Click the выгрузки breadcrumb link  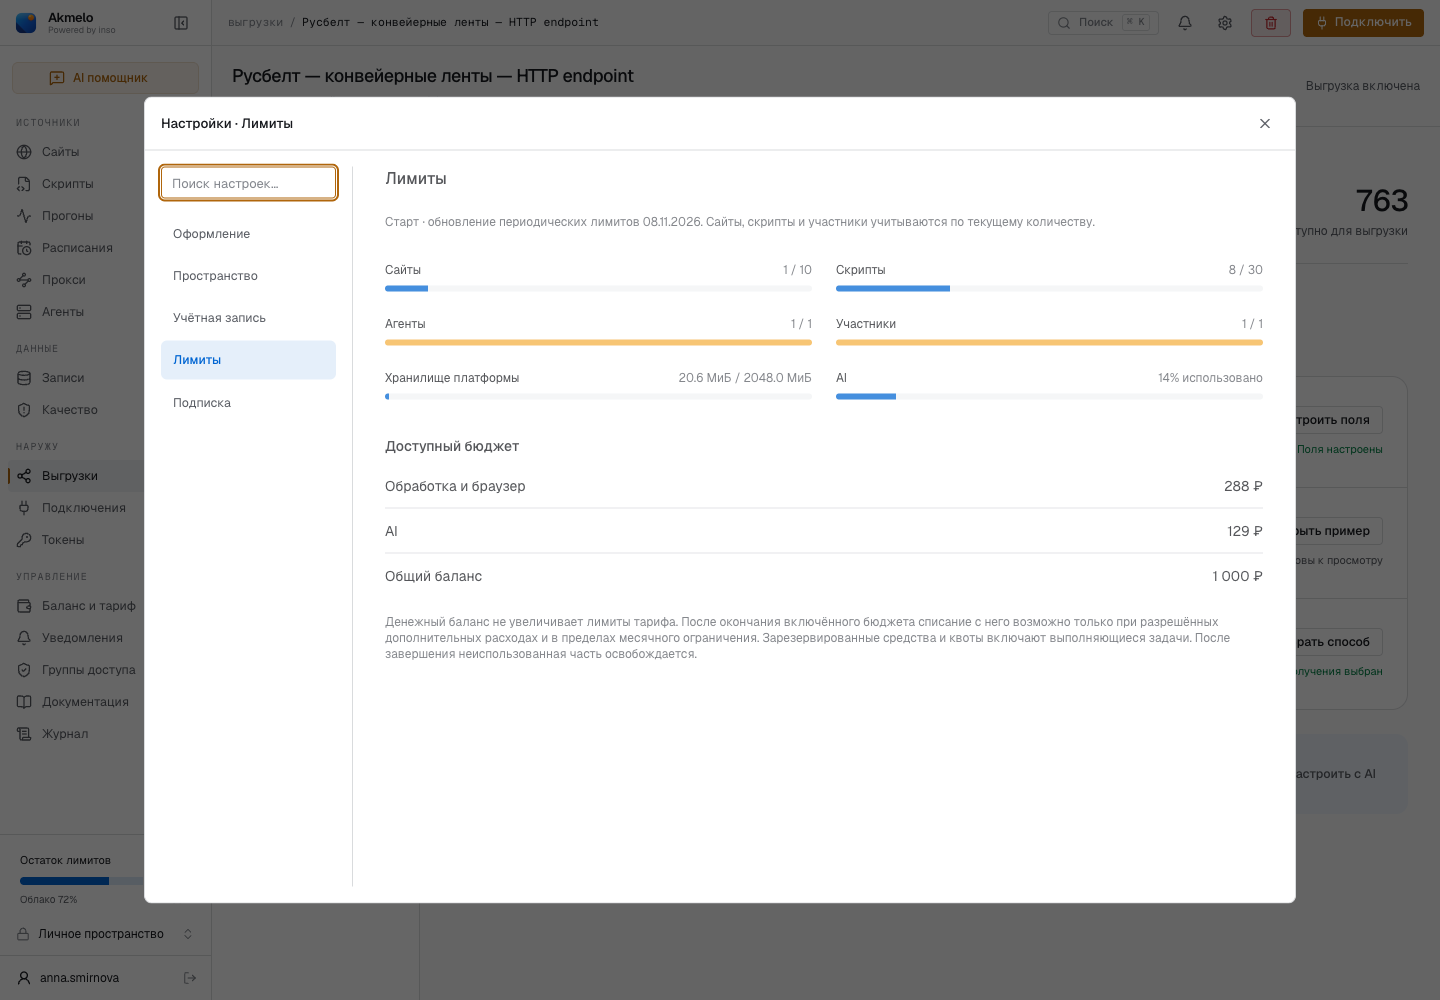click(x=255, y=22)
